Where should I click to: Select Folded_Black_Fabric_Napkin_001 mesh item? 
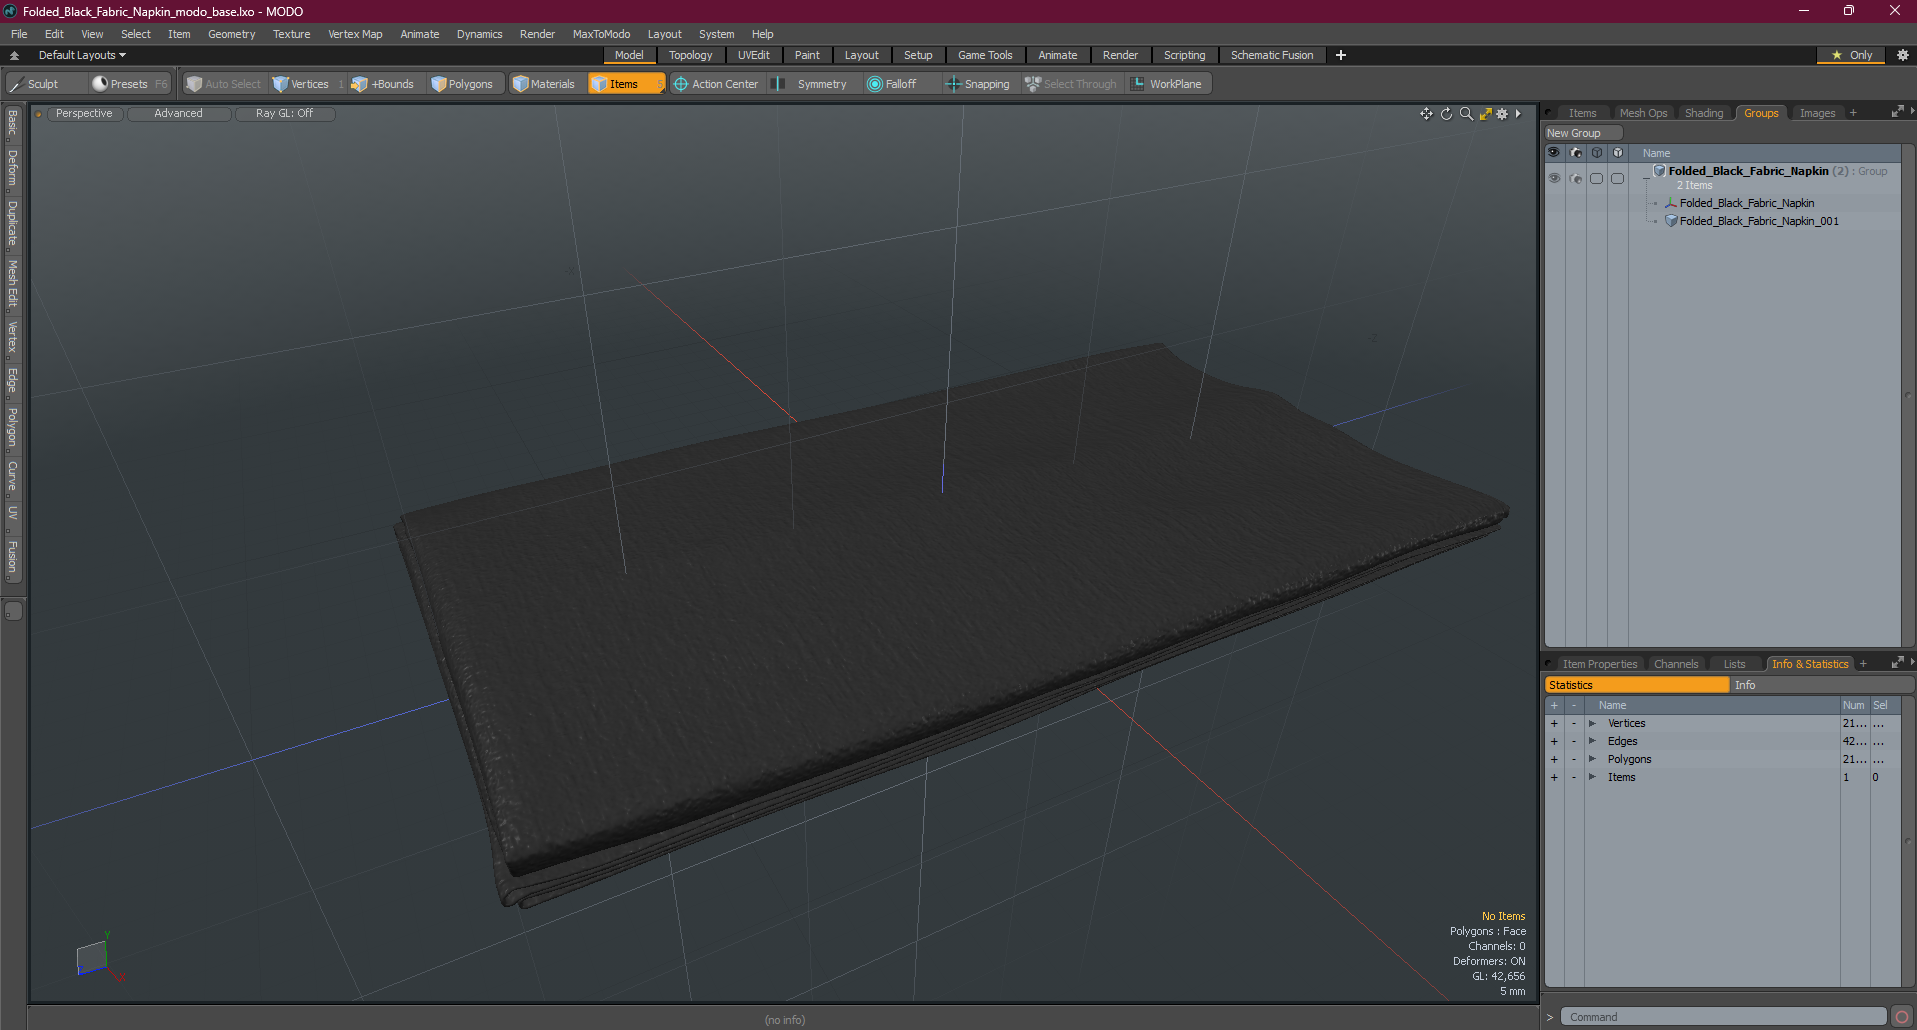1758,221
